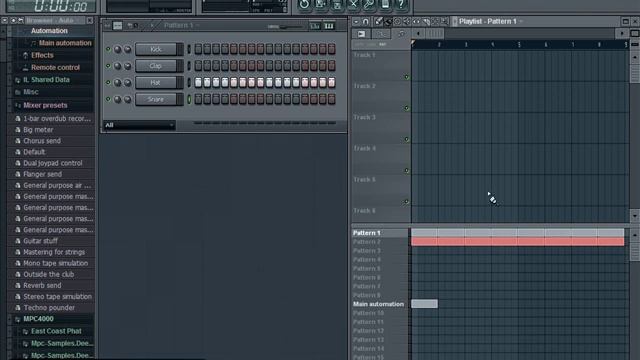Click the first Playlist view tab icon
The image size is (640, 360).
[x=362, y=34]
